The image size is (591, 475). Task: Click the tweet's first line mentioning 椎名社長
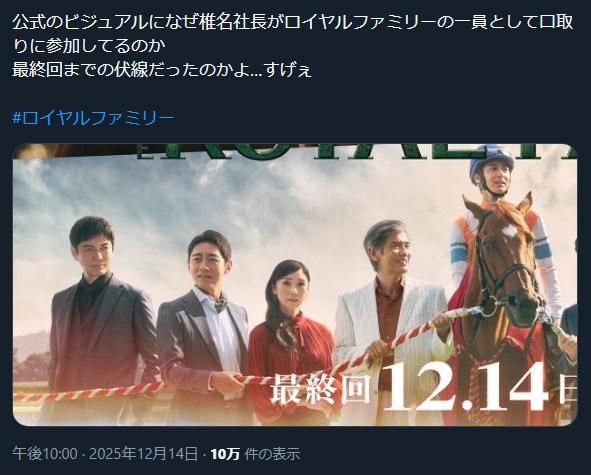point(293,23)
